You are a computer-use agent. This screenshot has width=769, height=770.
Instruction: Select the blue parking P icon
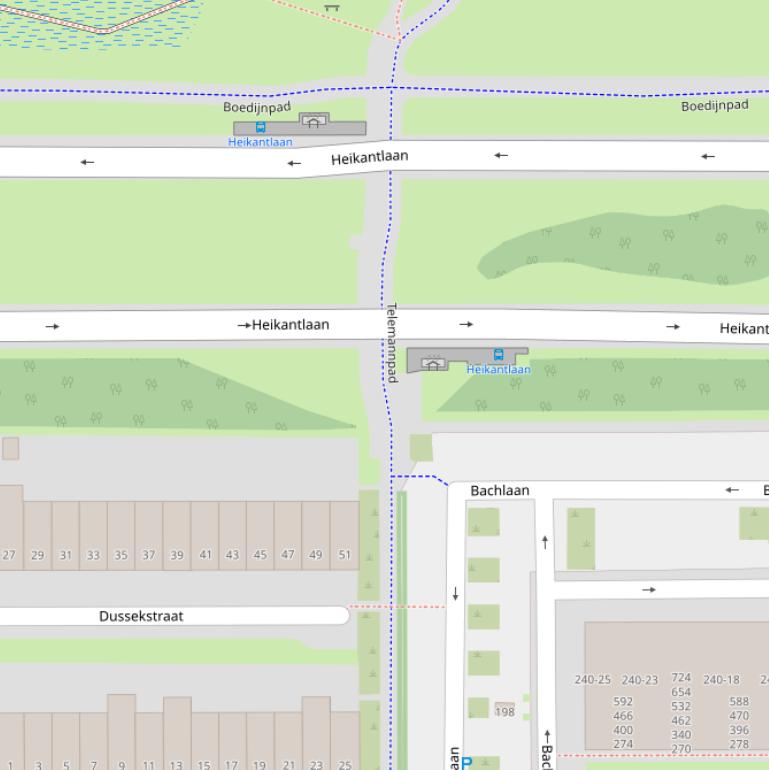[466, 762]
